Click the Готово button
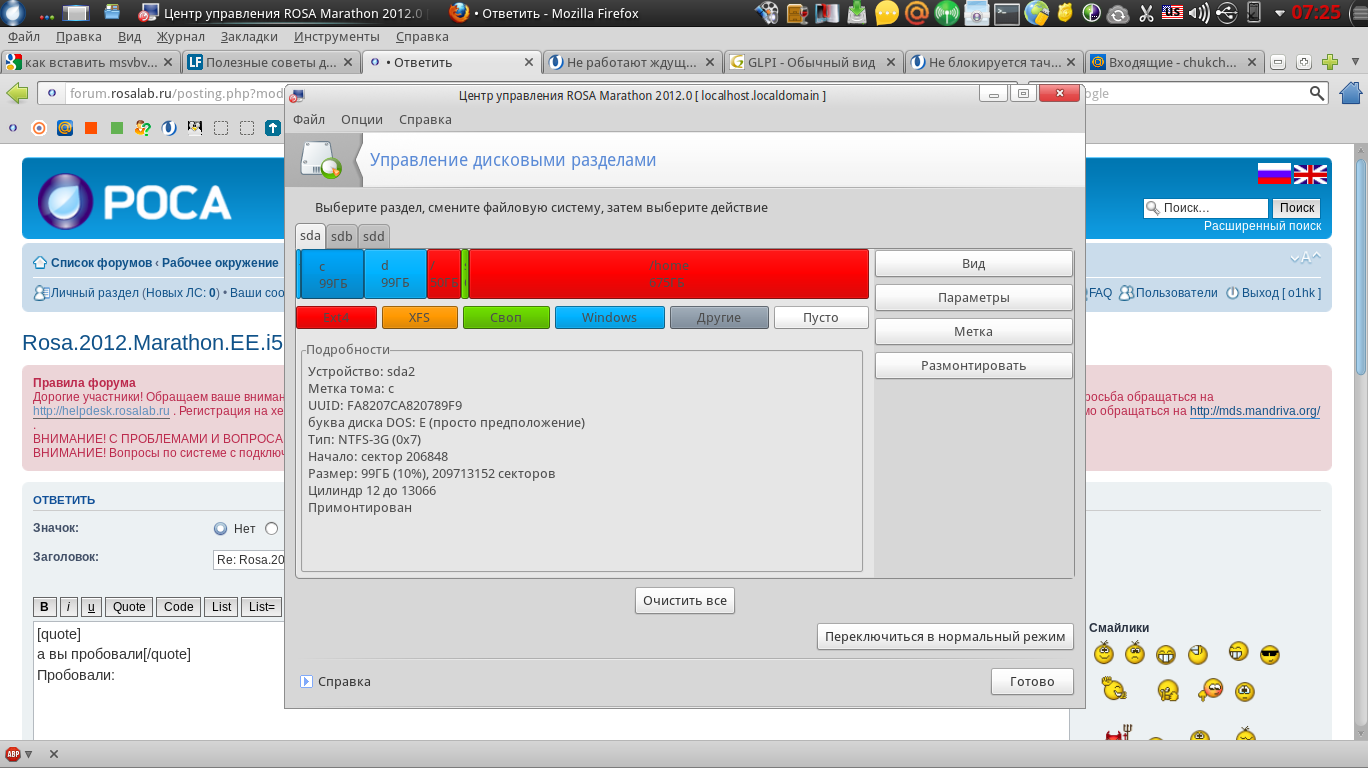 pyautogui.click(x=1033, y=682)
